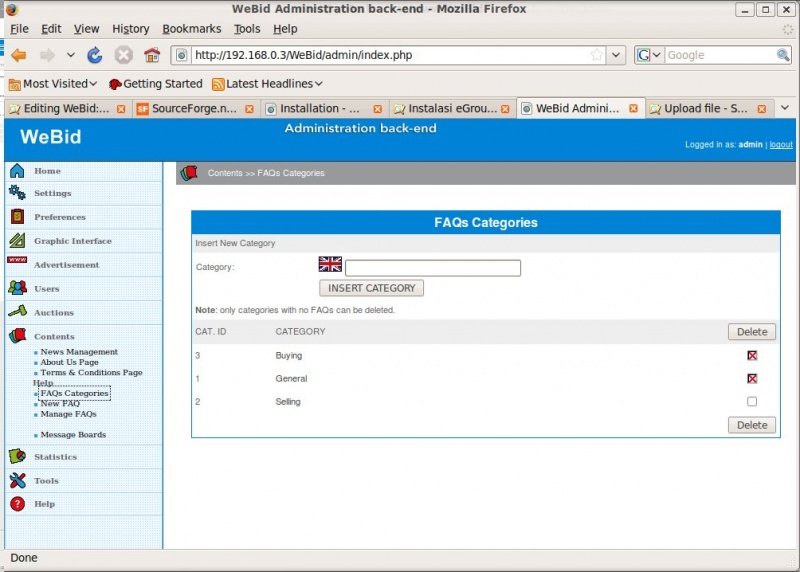Click the Category name input field
800x572 pixels.
point(433,268)
